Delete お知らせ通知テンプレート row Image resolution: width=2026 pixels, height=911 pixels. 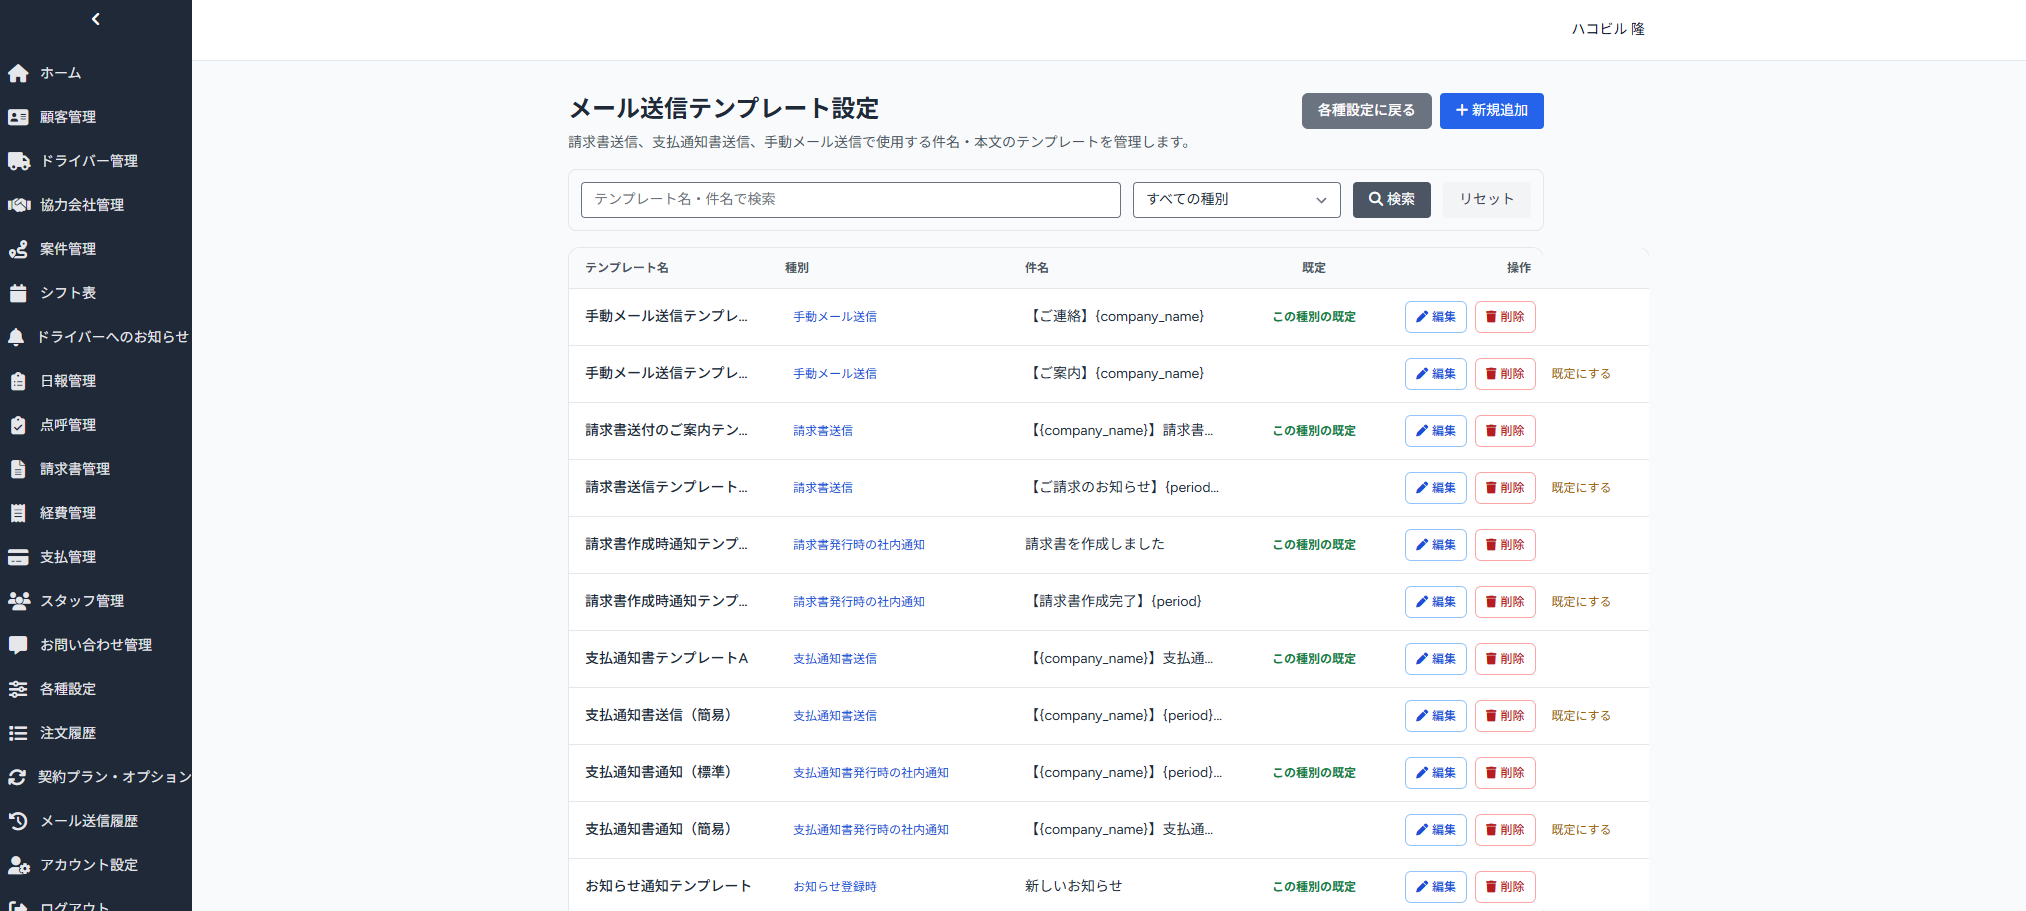[x=1504, y=887]
